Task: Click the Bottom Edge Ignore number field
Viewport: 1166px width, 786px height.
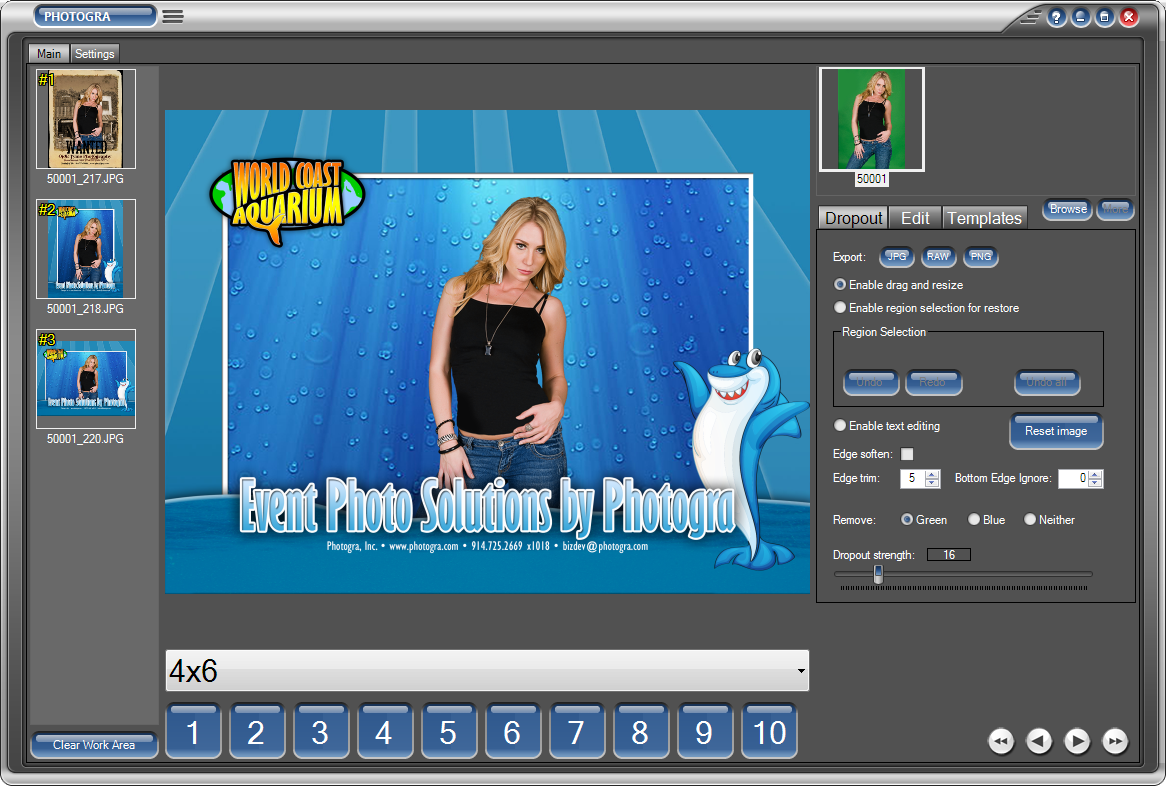Action: pyautogui.click(x=1074, y=478)
